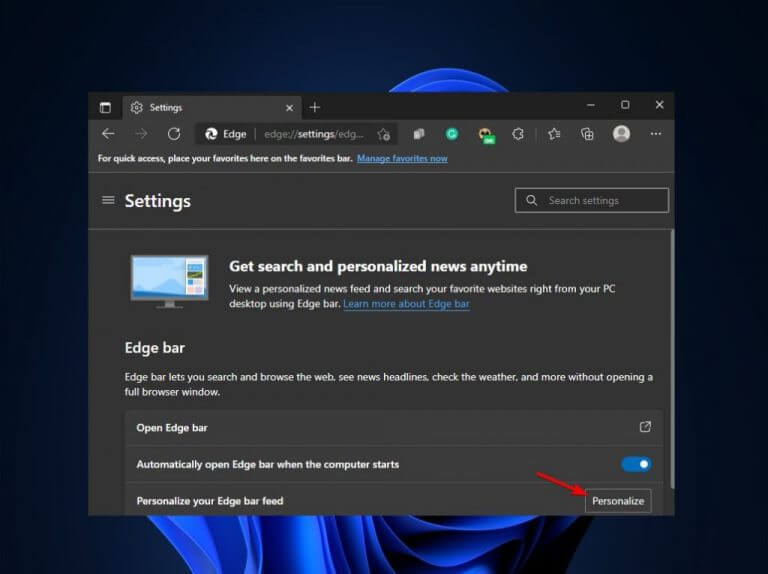
Task: Toggle automatically open Edge bar switch
Action: 636,464
